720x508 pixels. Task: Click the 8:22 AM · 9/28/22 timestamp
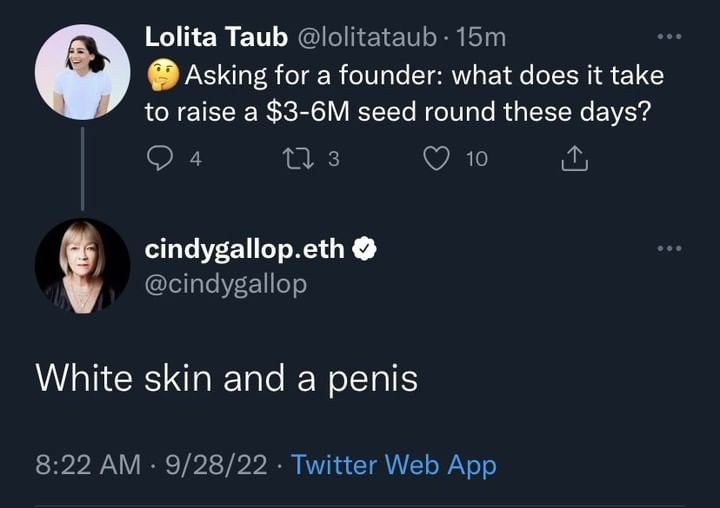(x=152, y=464)
